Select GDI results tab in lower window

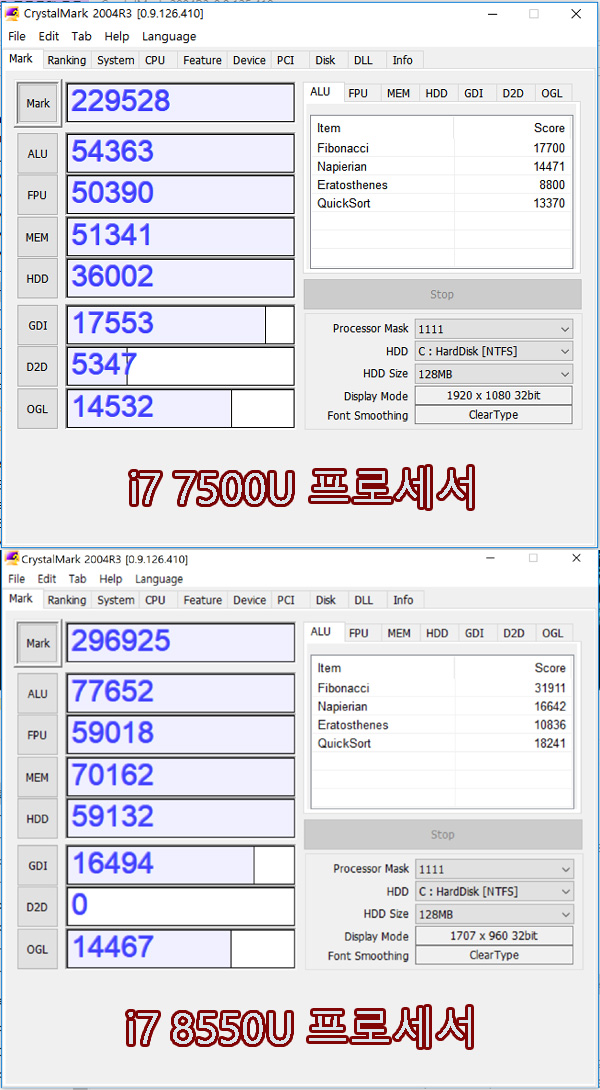coord(474,633)
